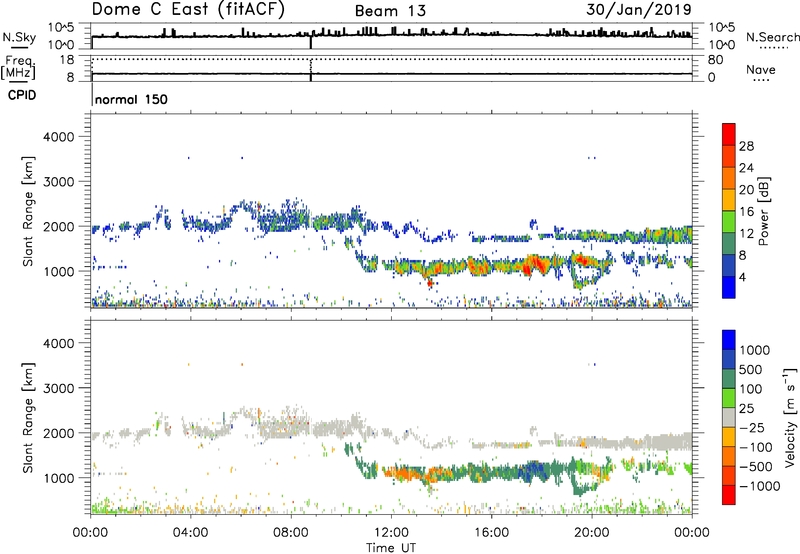Click the "4000" tick on power panel
The height and width of the screenshot is (554, 800).
point(58,137)
